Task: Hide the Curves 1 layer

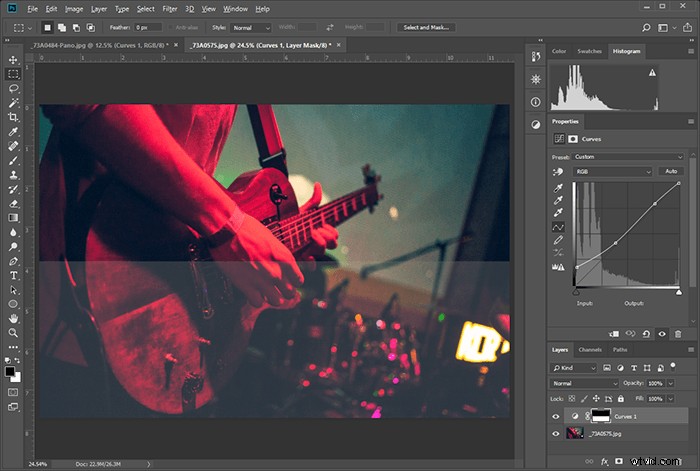Action: click(556, 417)
